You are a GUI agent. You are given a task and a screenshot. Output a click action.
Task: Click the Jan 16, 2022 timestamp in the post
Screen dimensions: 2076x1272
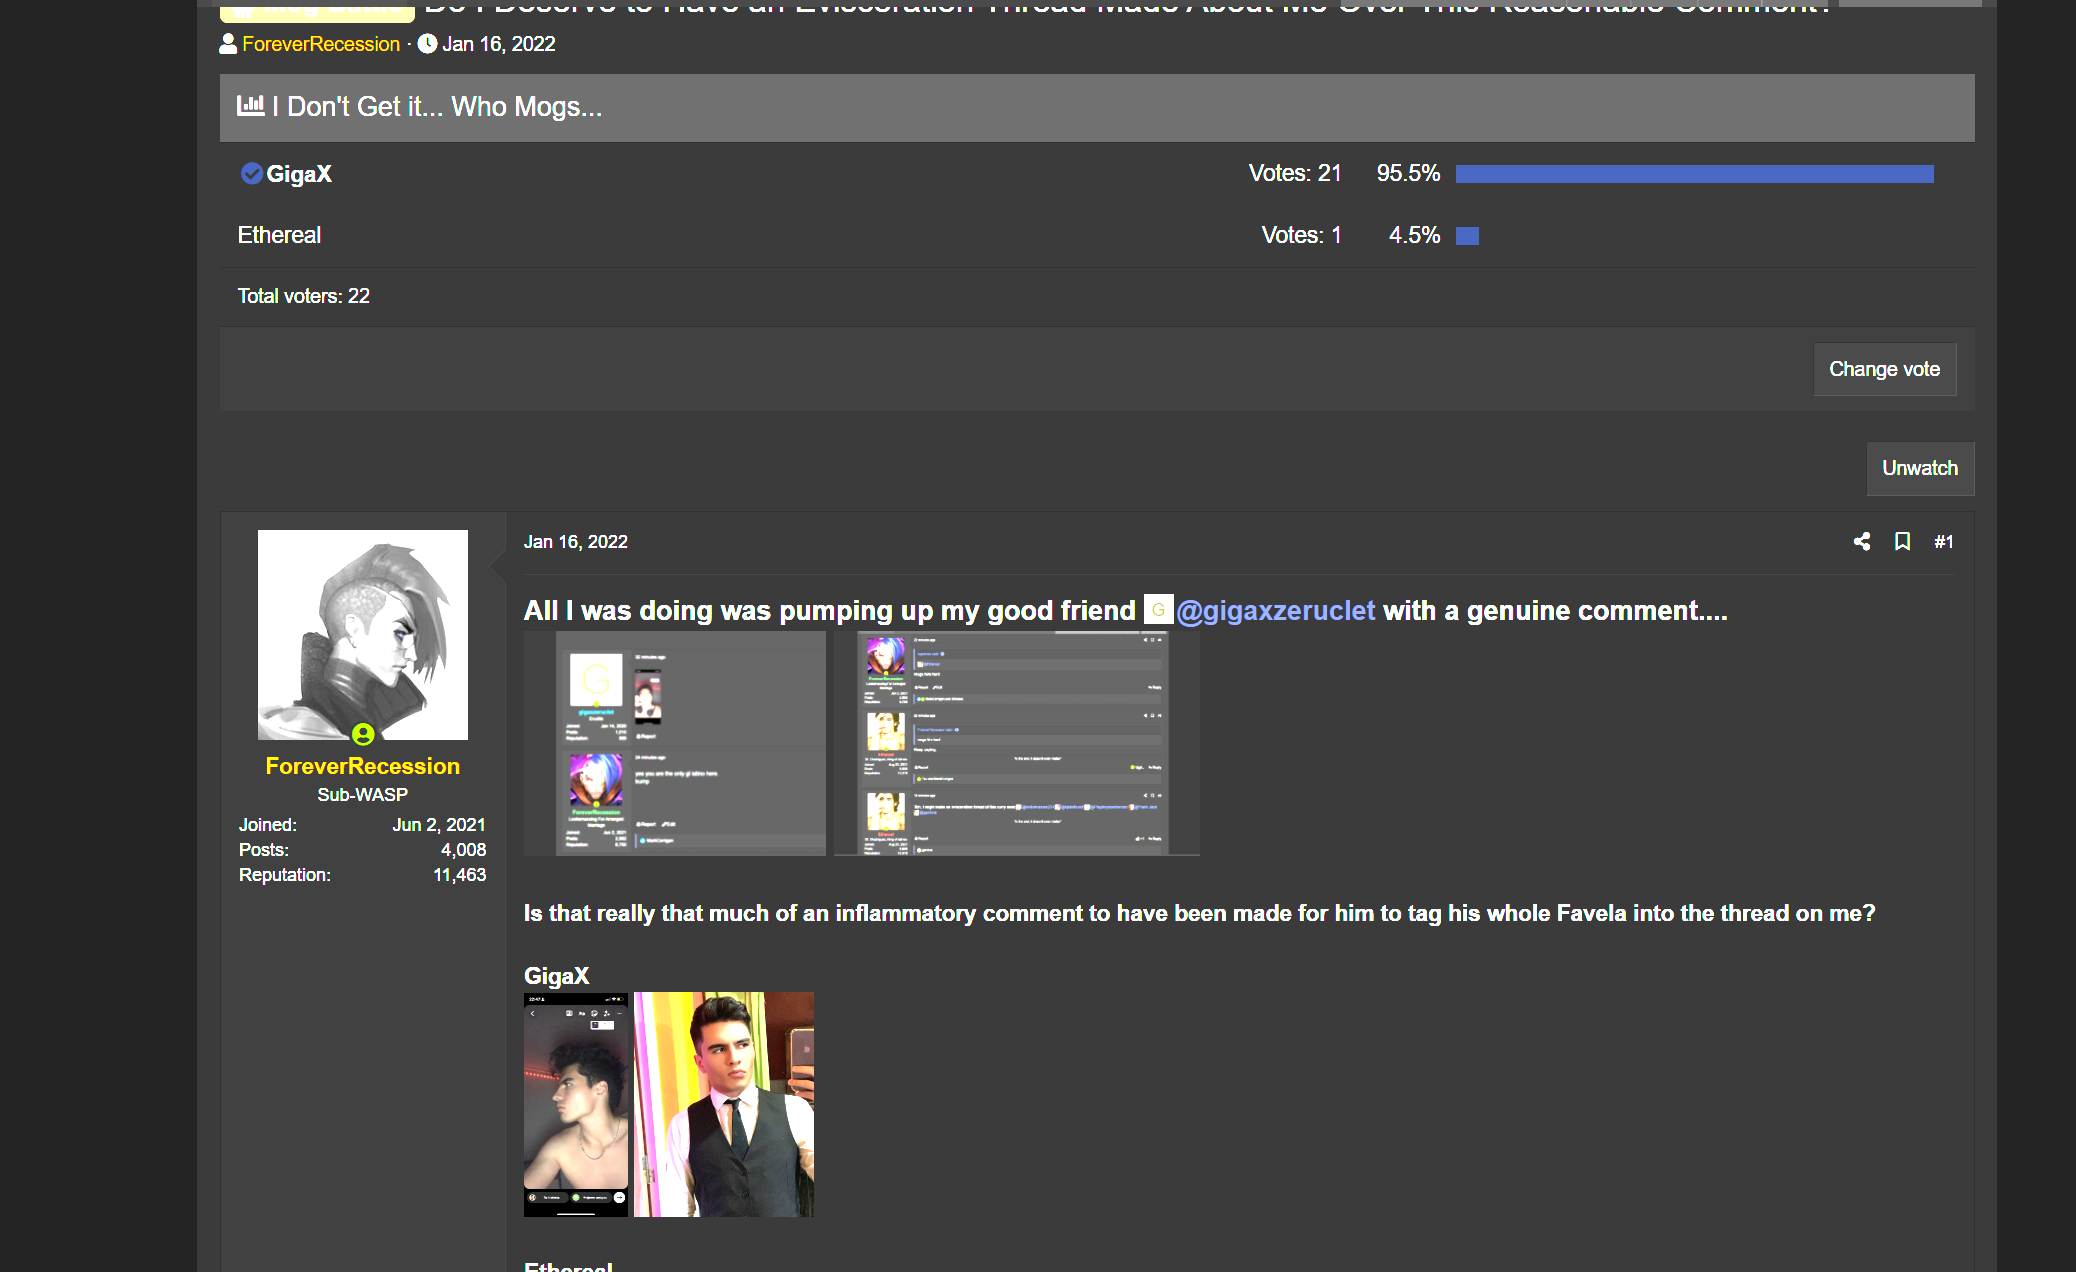coord(576,541)
